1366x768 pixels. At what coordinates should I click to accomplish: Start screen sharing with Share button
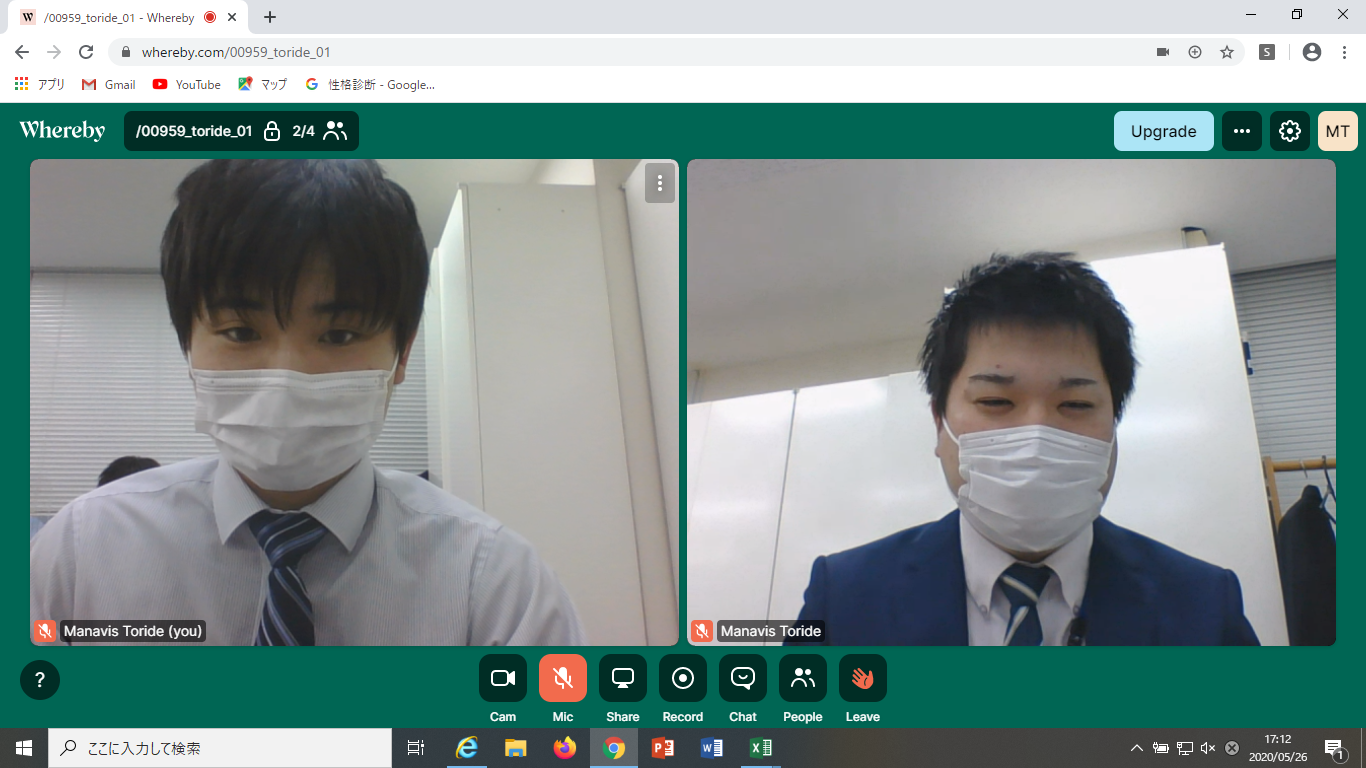coord(623,678)
